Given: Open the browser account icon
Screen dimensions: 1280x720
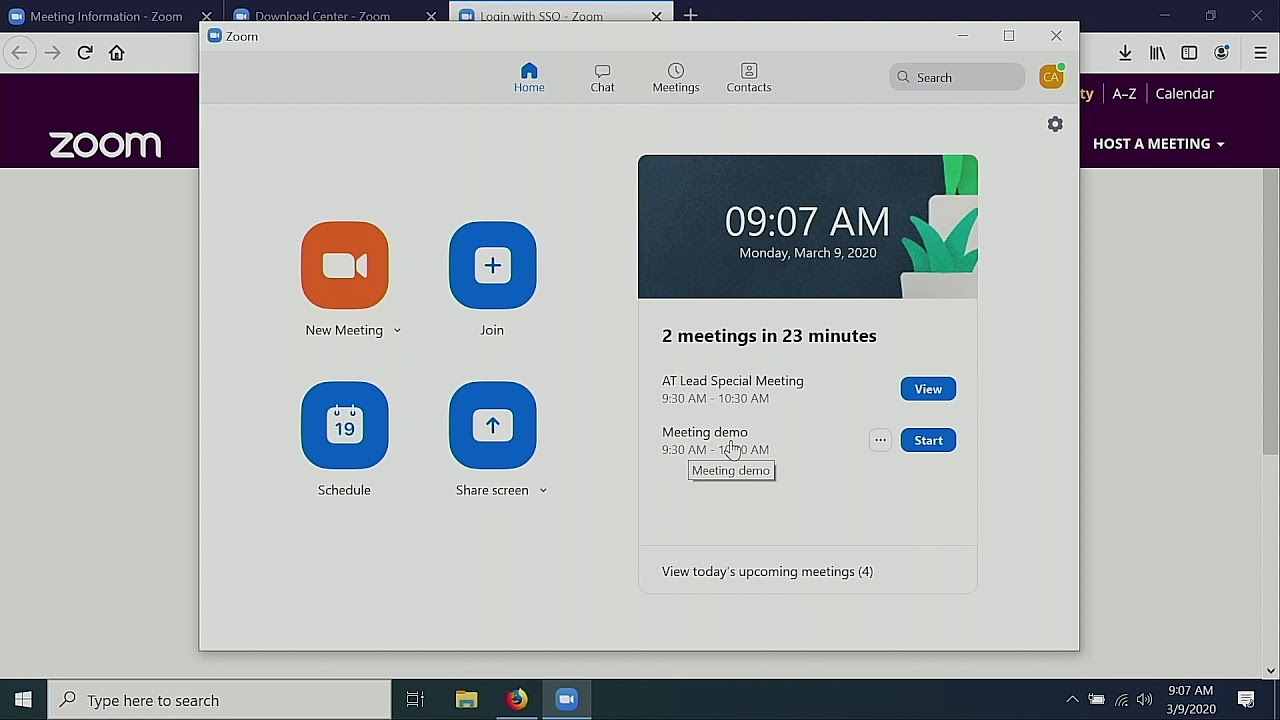Looking at the screenshot, I should (x=1221, y=53).
